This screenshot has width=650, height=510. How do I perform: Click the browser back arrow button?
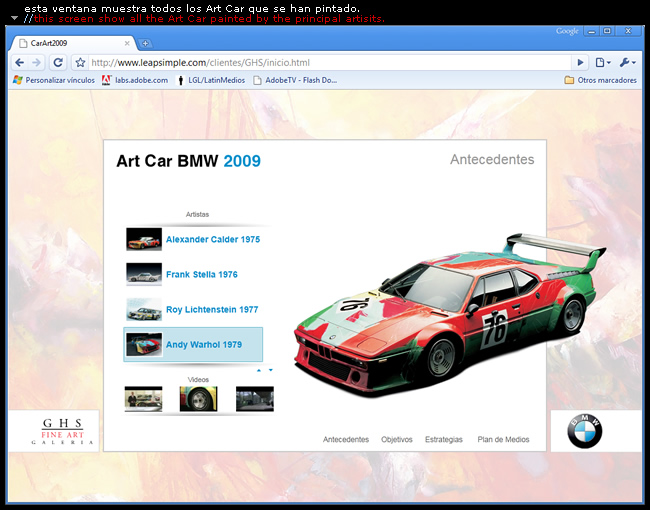pyautogui.click(x=19, y=62)
